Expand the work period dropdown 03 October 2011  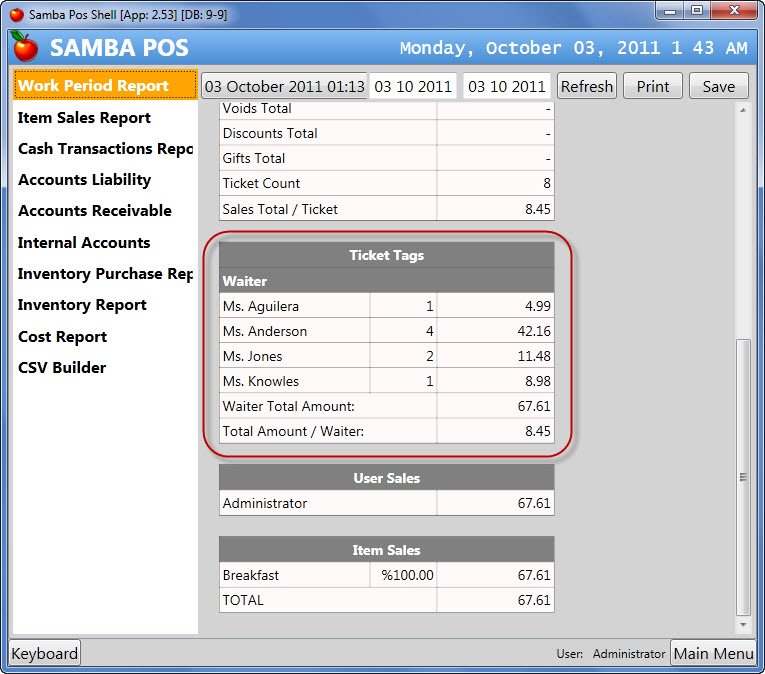point(285,87)
